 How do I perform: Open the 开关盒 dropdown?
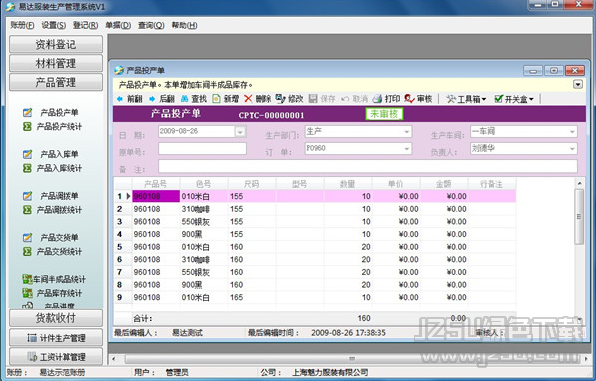[x=514, y=99]
